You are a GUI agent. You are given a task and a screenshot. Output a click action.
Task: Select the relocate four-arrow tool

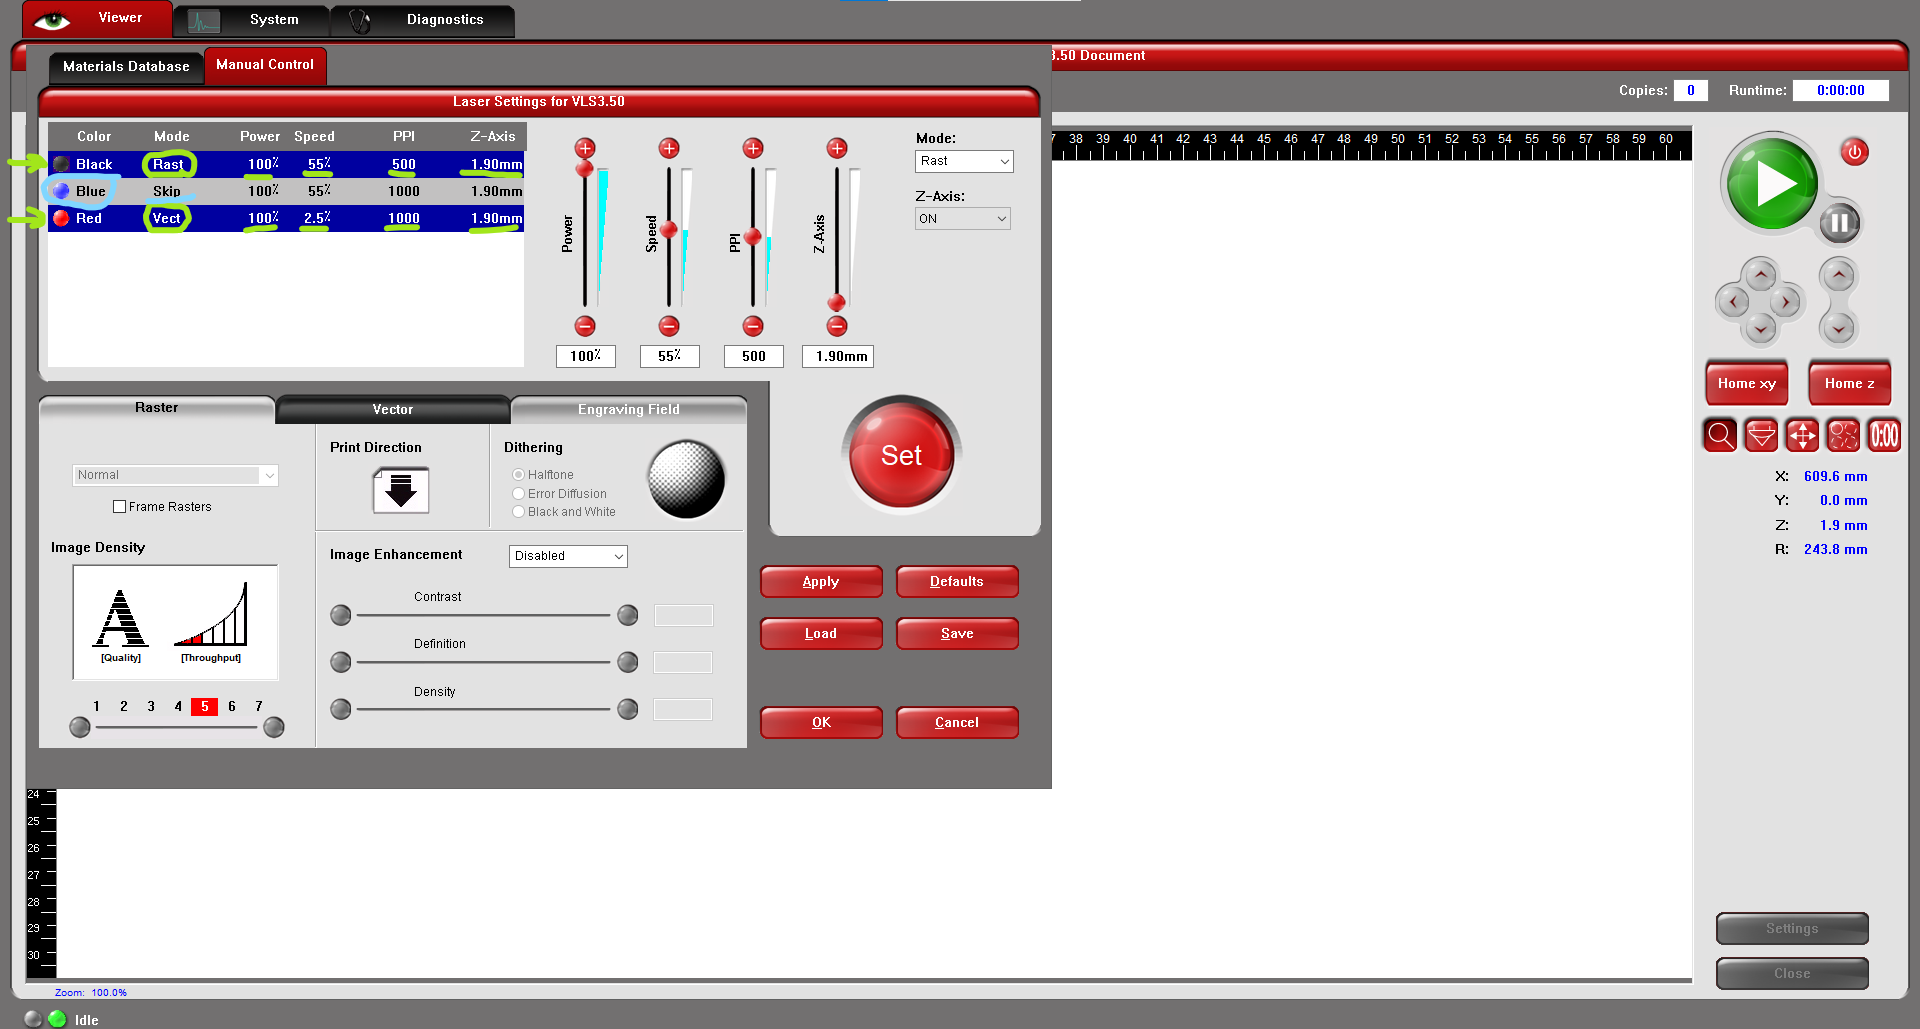pos(1802,435)
